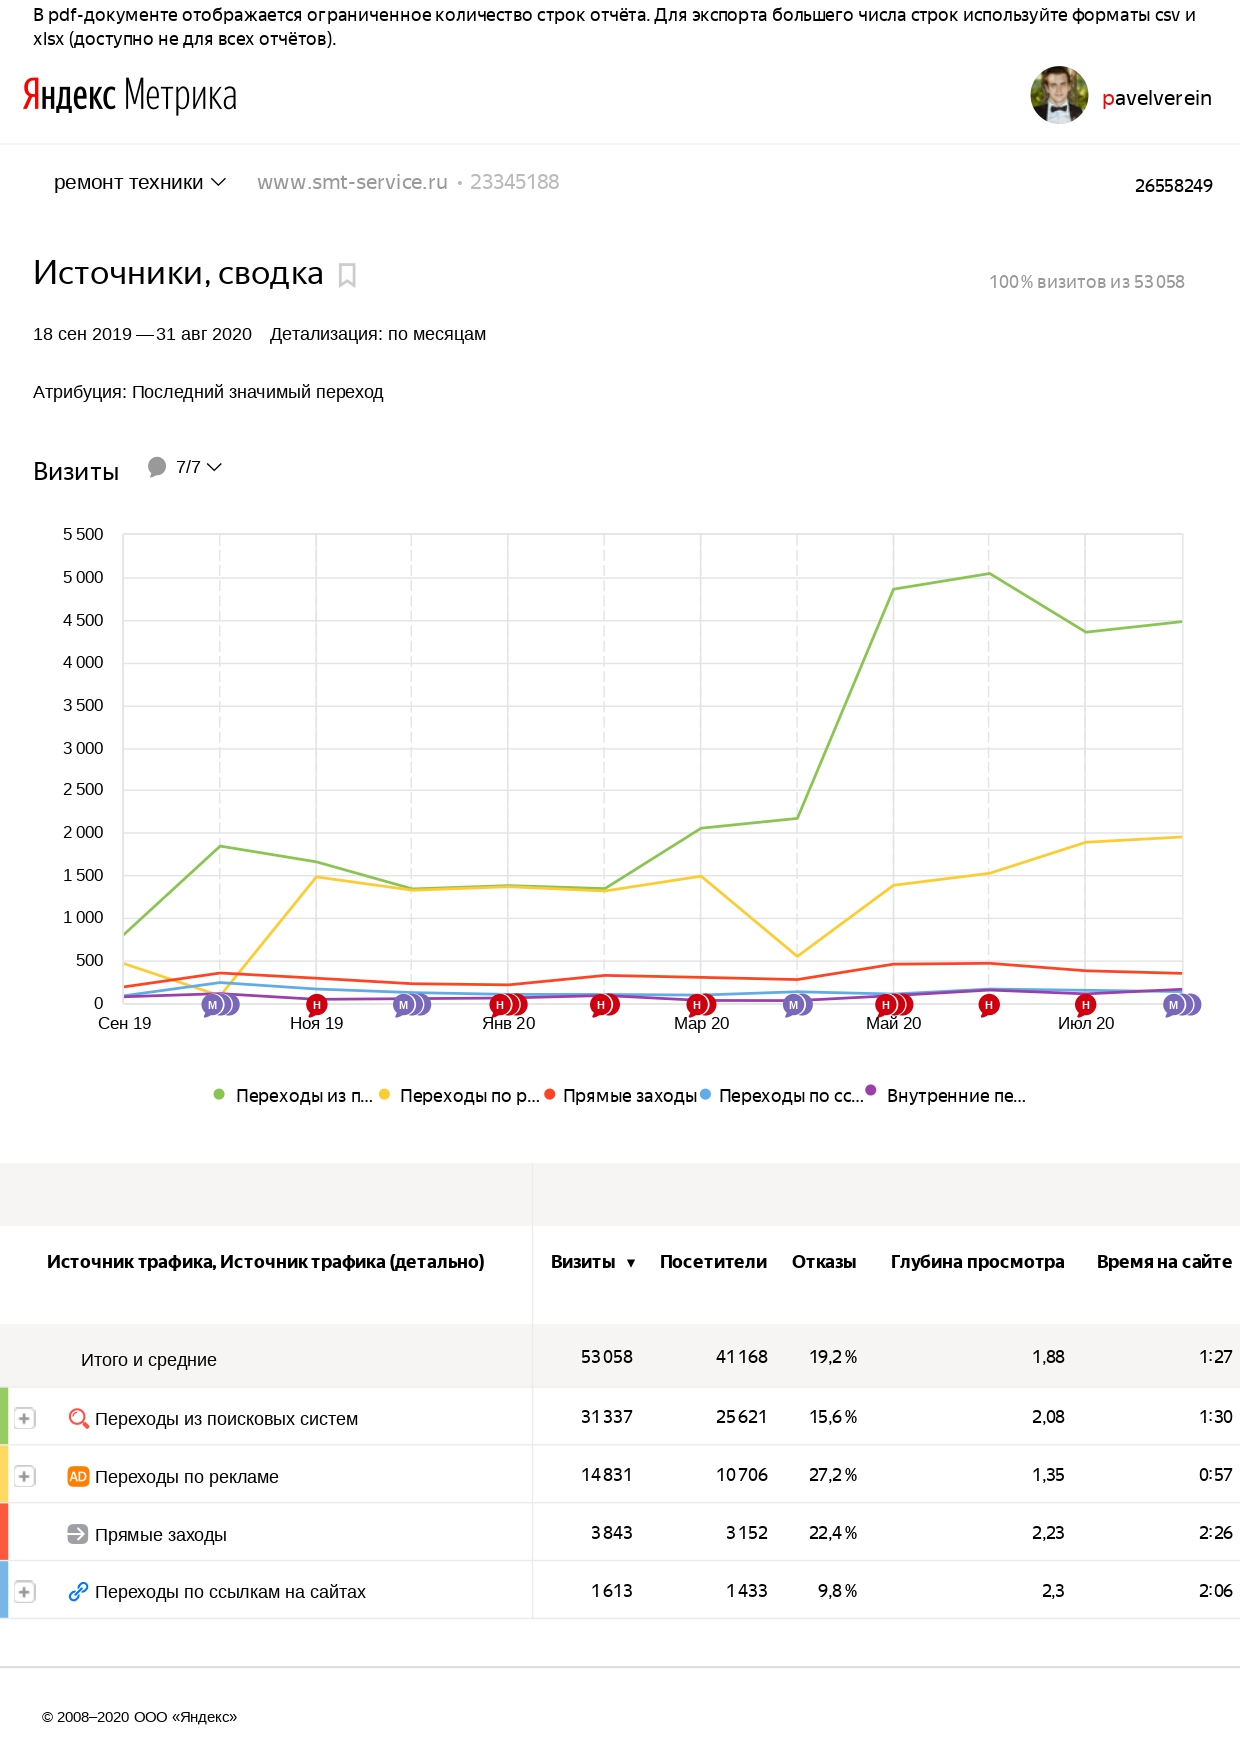Change the Атрибуция: Последний значимый переход setting

click(208, 392)
